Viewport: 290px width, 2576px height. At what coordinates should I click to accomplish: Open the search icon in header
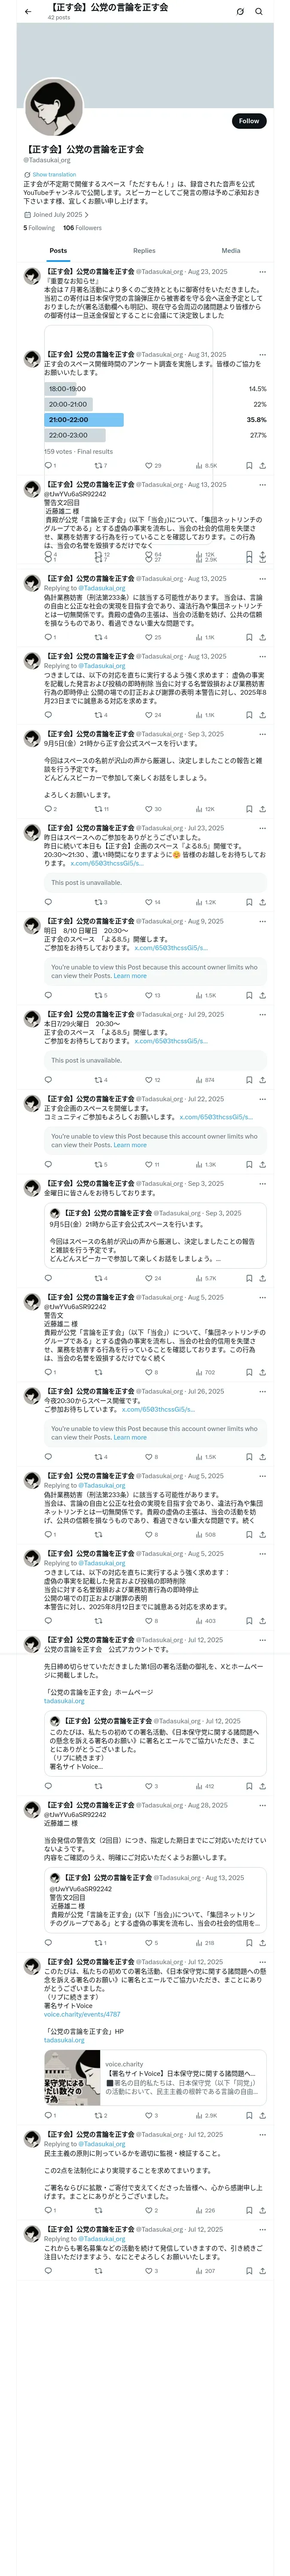[x=258, y=12]
